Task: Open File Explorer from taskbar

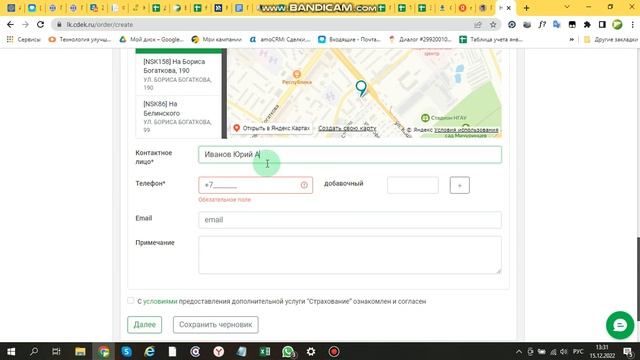Action: [80, 351]
